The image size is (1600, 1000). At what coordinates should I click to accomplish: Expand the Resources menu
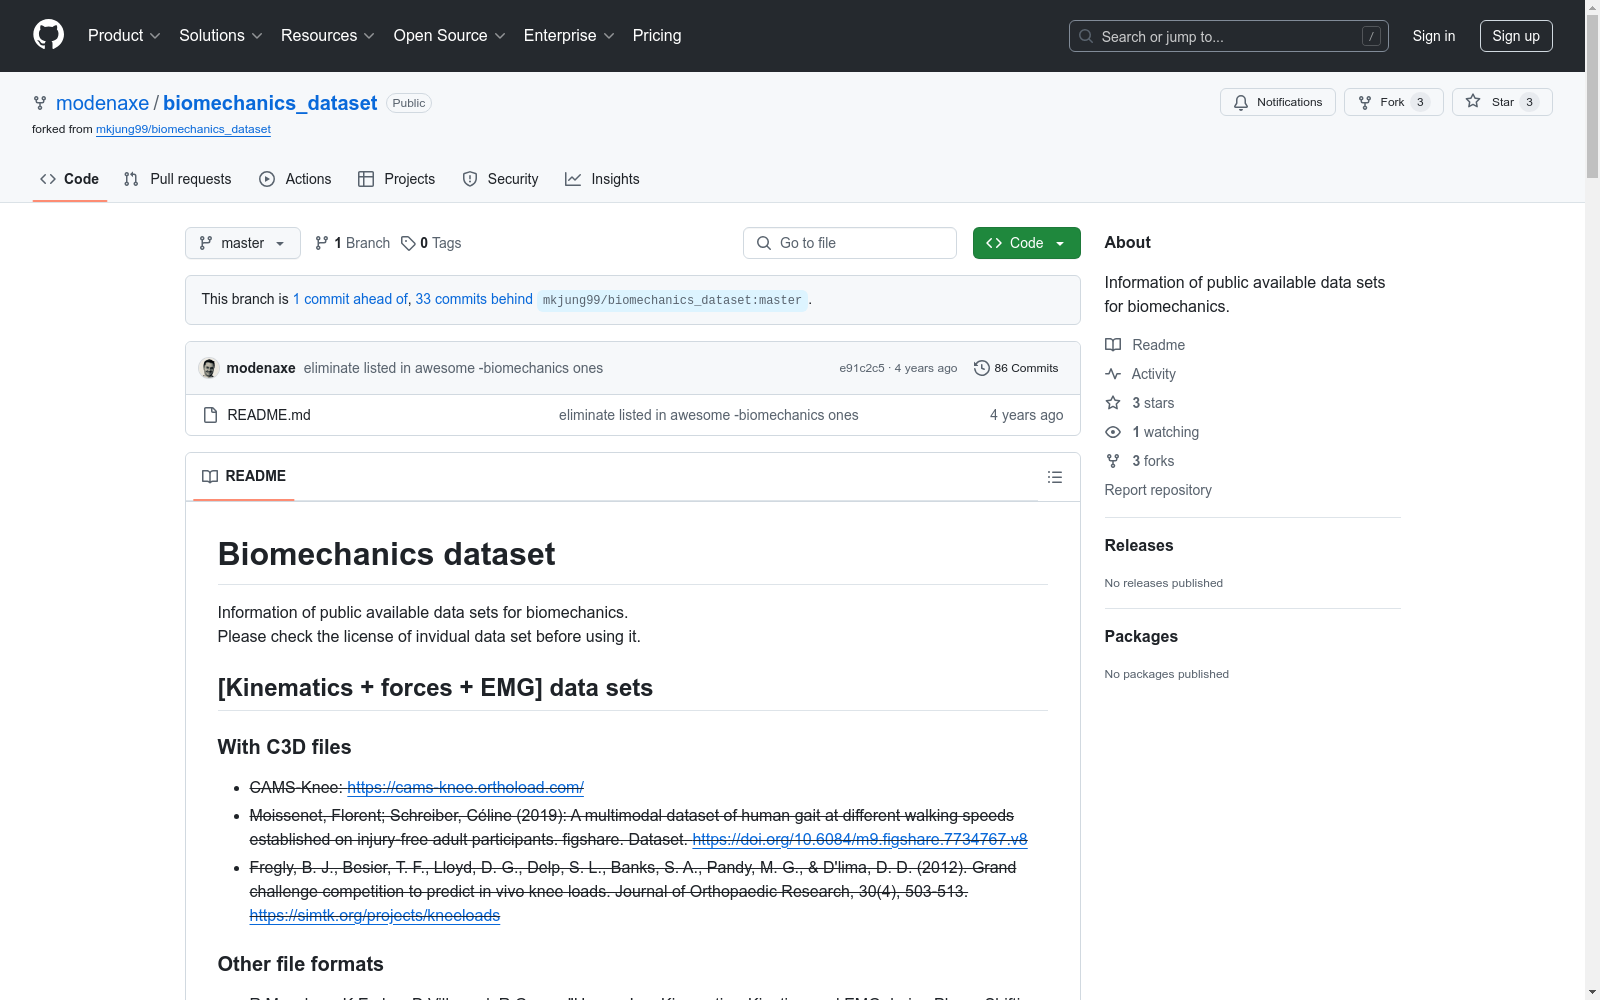(328, 35)
